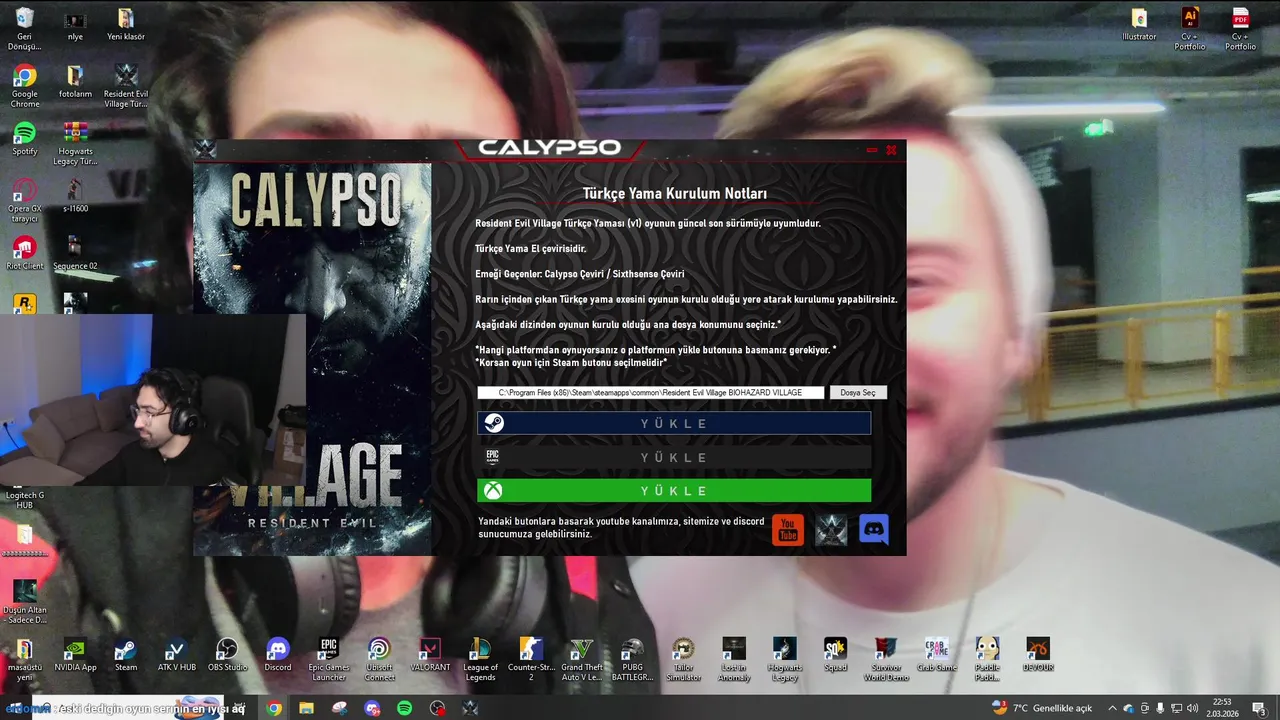
Task: Select the Discord desktop shortcut
Action: [278, 655]
